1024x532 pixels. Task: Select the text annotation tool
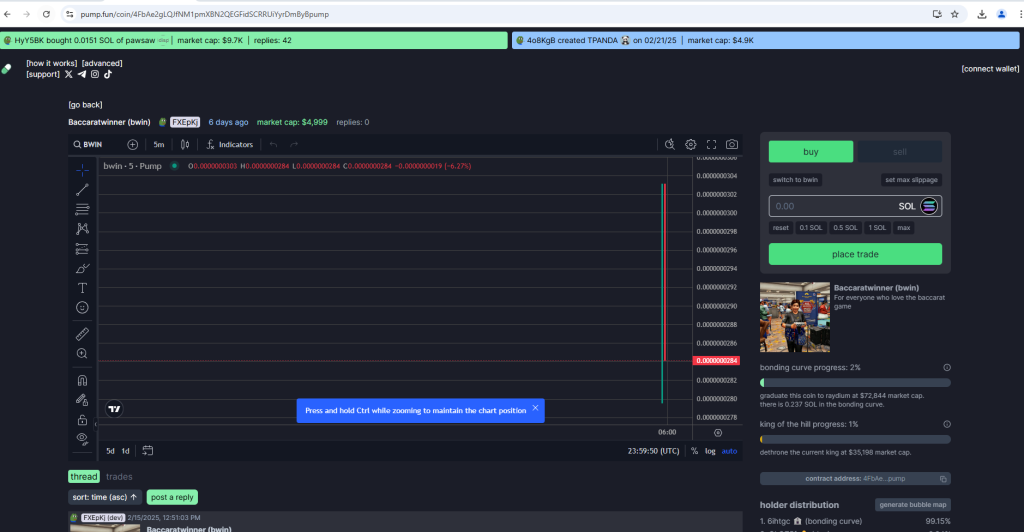(x=82, y=287)
